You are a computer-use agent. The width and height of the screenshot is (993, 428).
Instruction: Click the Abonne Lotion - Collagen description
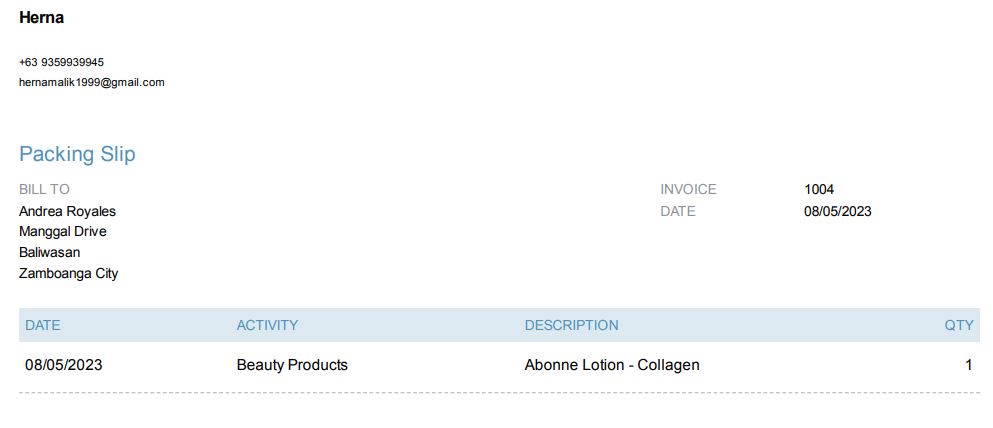pos(612,365)
